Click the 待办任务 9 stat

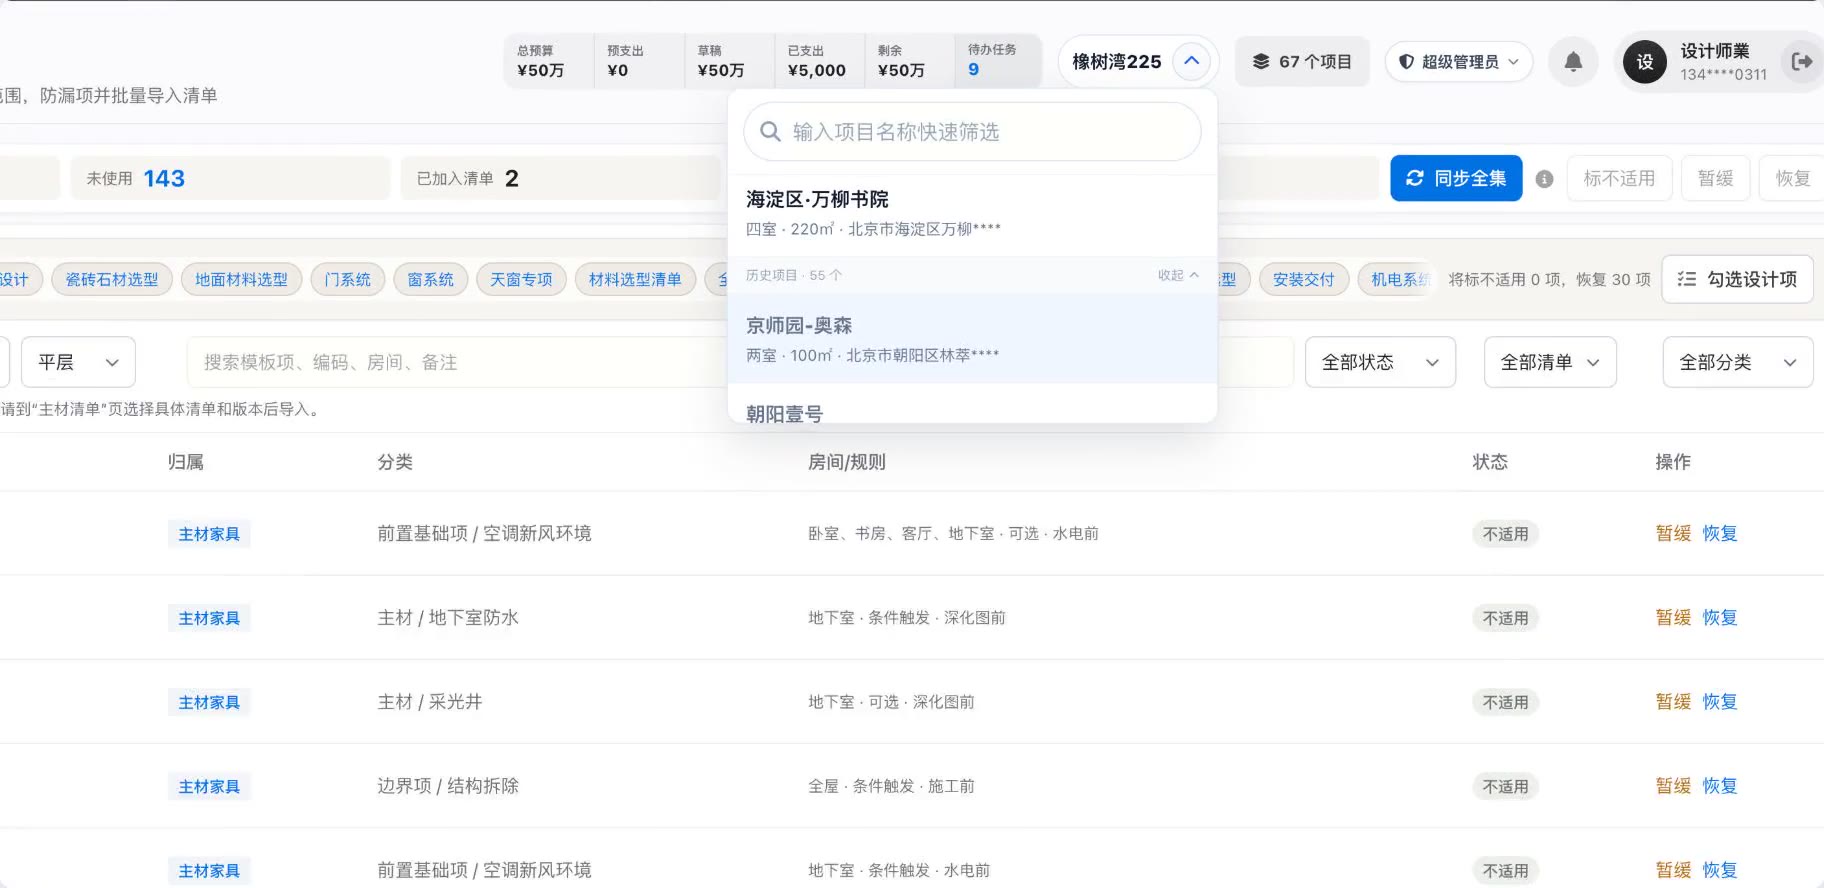(997, 60)
